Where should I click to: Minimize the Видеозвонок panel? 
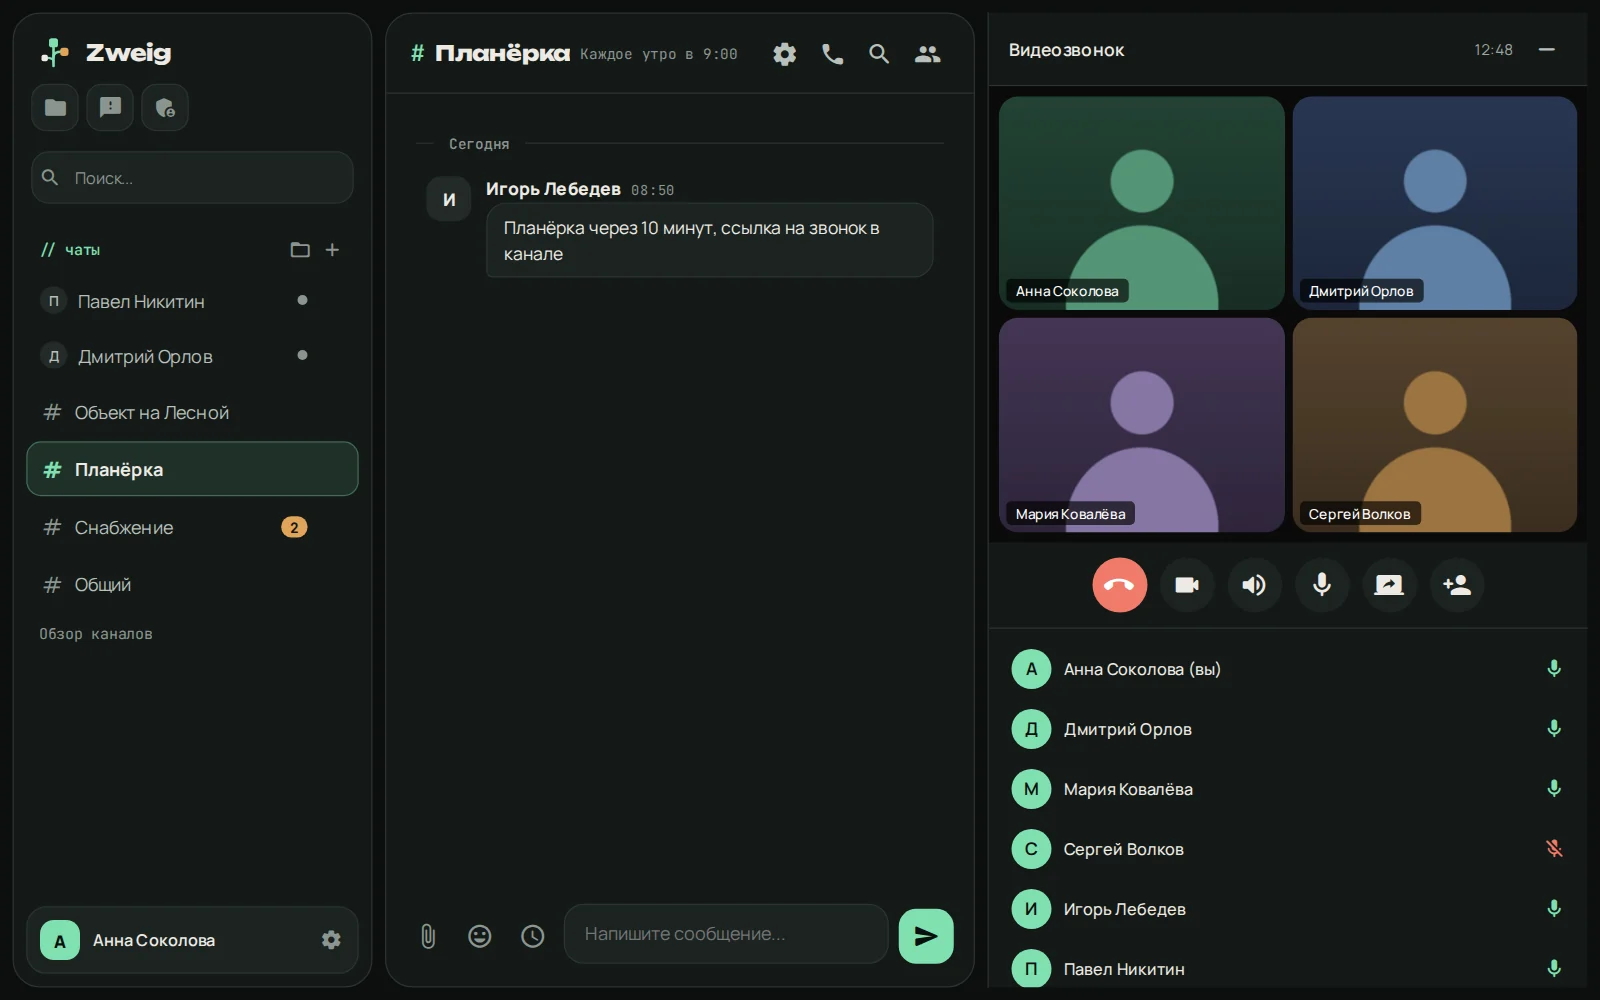click(x=1547, y=50)
